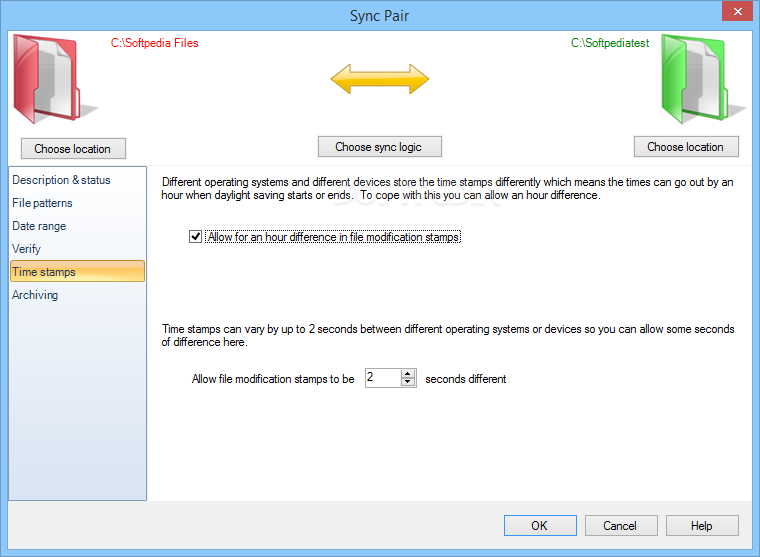Image resolution: width=760 pixels, height=557 pixels.
Task: Cancel the Sync Pair dialog
Action: 621,525
